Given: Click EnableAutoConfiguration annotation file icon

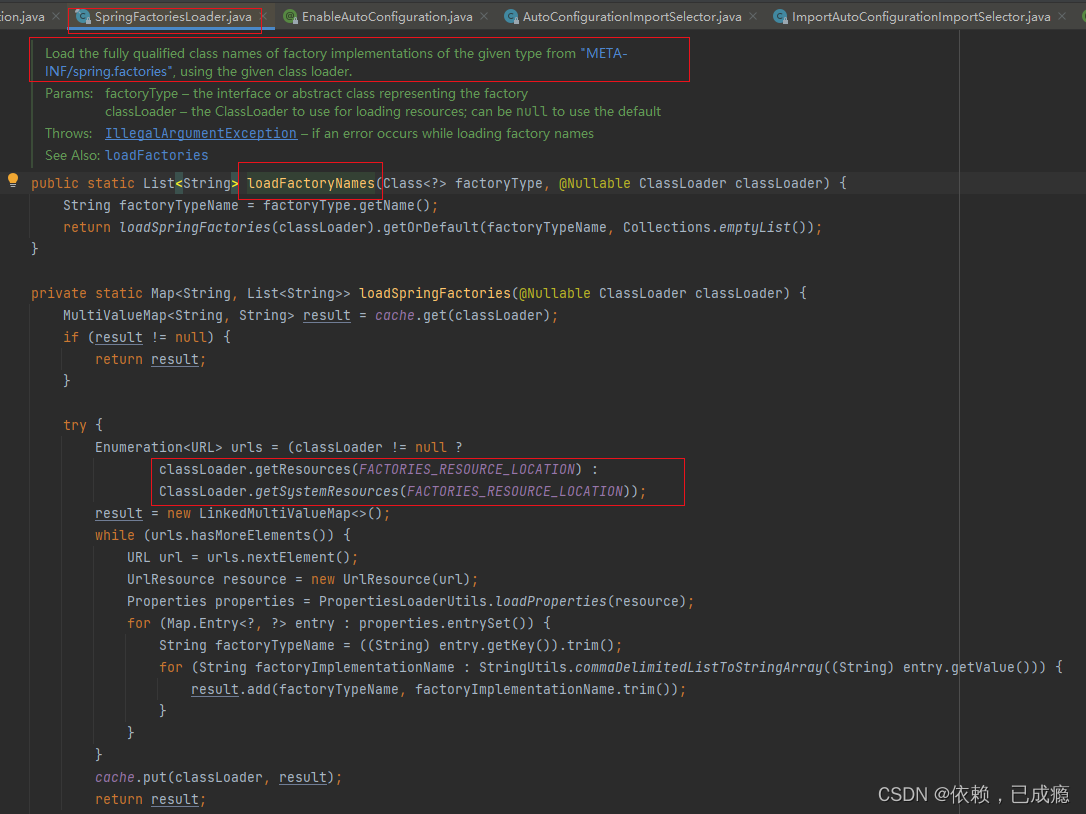Looking at the screenshot, I should pos(291,17).
